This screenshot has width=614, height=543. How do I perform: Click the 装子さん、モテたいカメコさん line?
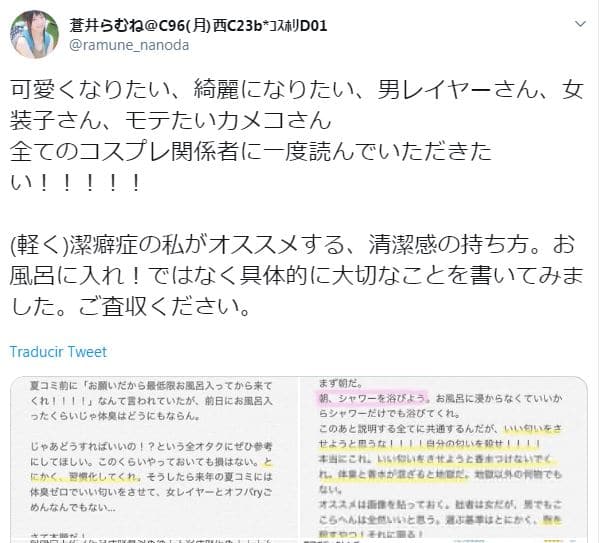[171, 120]
